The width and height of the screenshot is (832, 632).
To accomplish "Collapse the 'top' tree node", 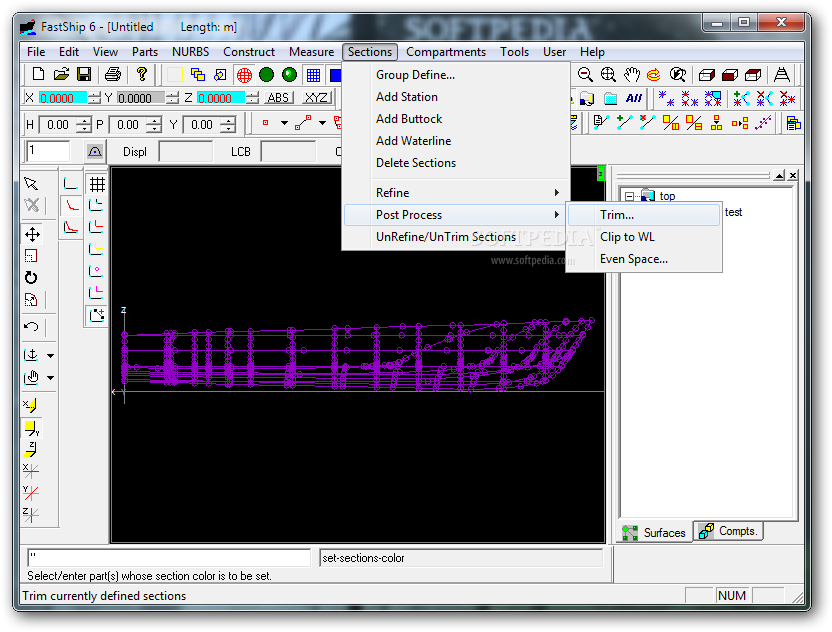I will 629,196.
